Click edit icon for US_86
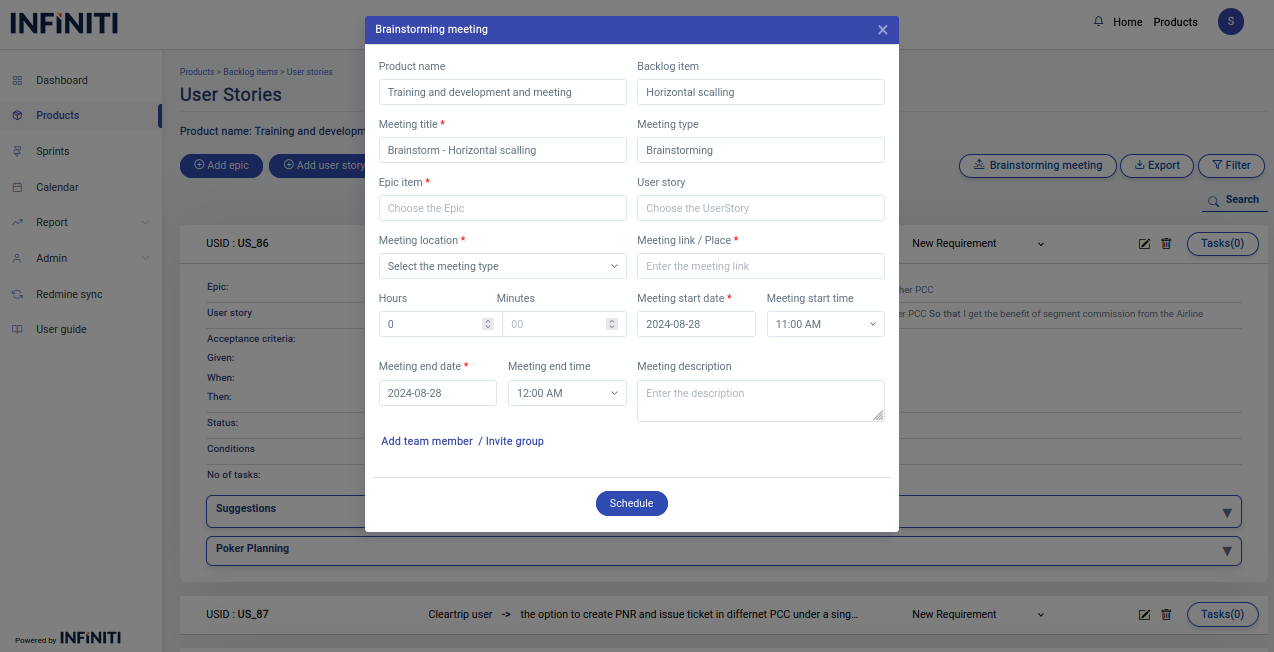Viewport: 1274px width, 652px height. coord(1145,244)
